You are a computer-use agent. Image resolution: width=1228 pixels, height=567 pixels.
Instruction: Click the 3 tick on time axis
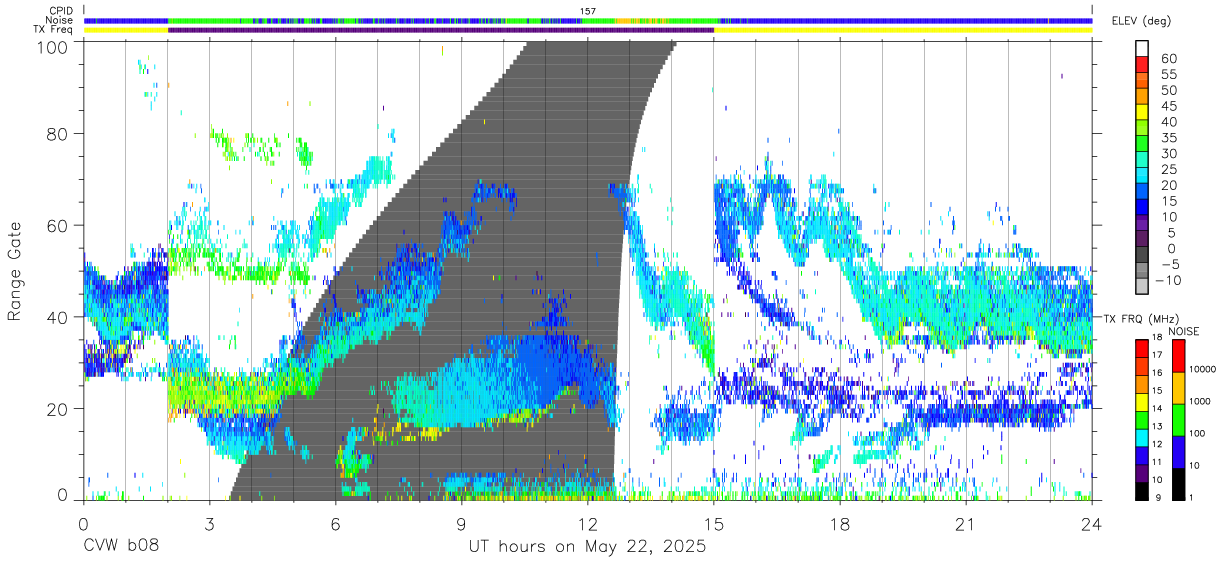point(208,524)
